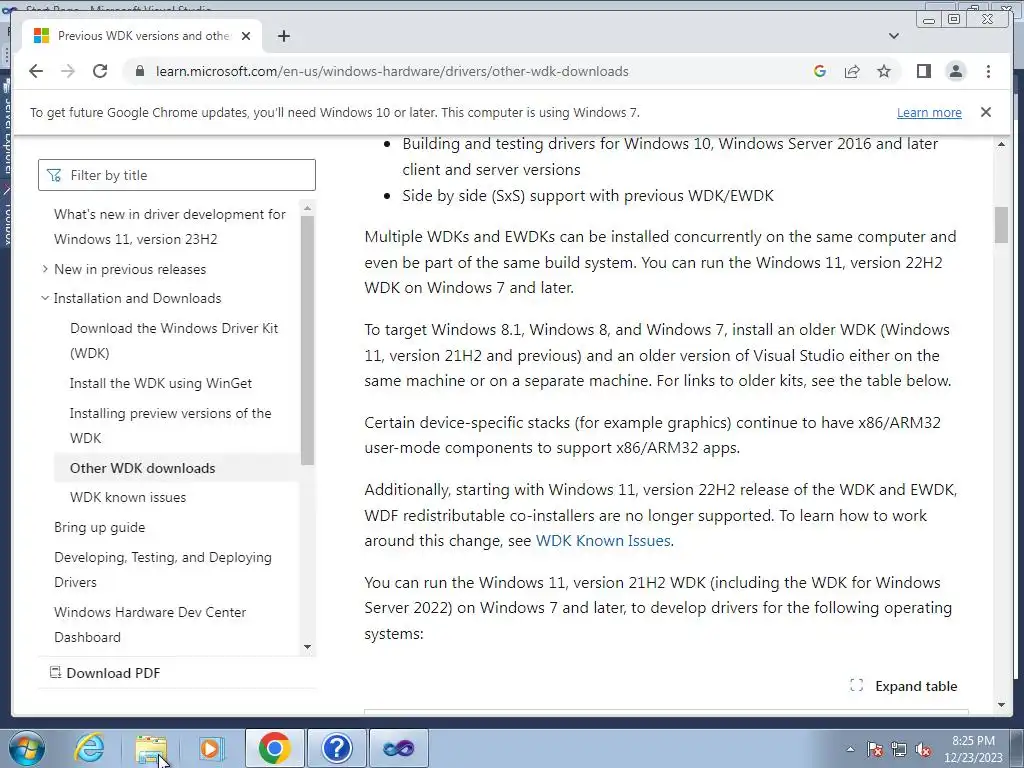Switch to Chrome on the taskbar
1024x768 pixels.
(x=274, y=748)
